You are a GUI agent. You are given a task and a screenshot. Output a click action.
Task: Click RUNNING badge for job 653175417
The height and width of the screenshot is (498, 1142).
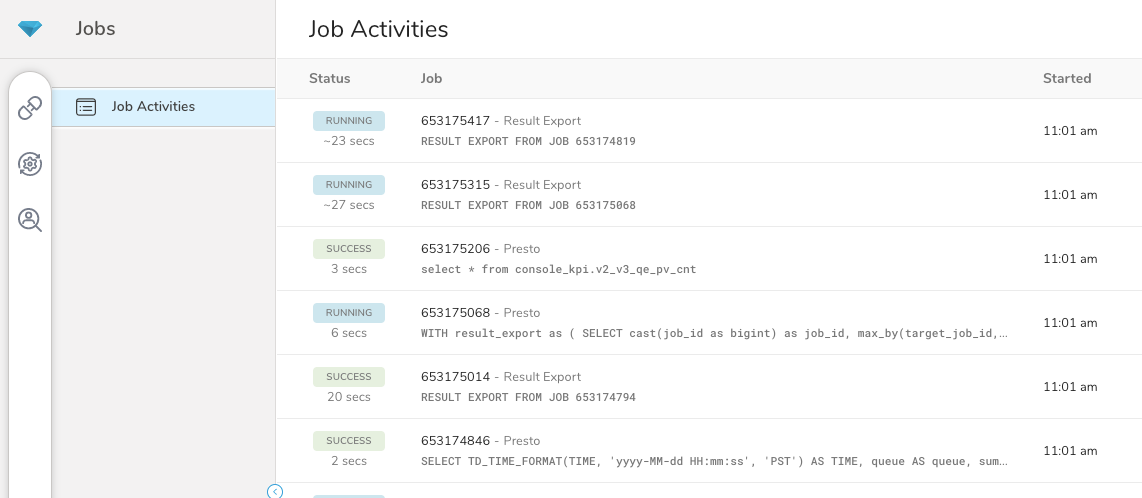pos(349,121)
